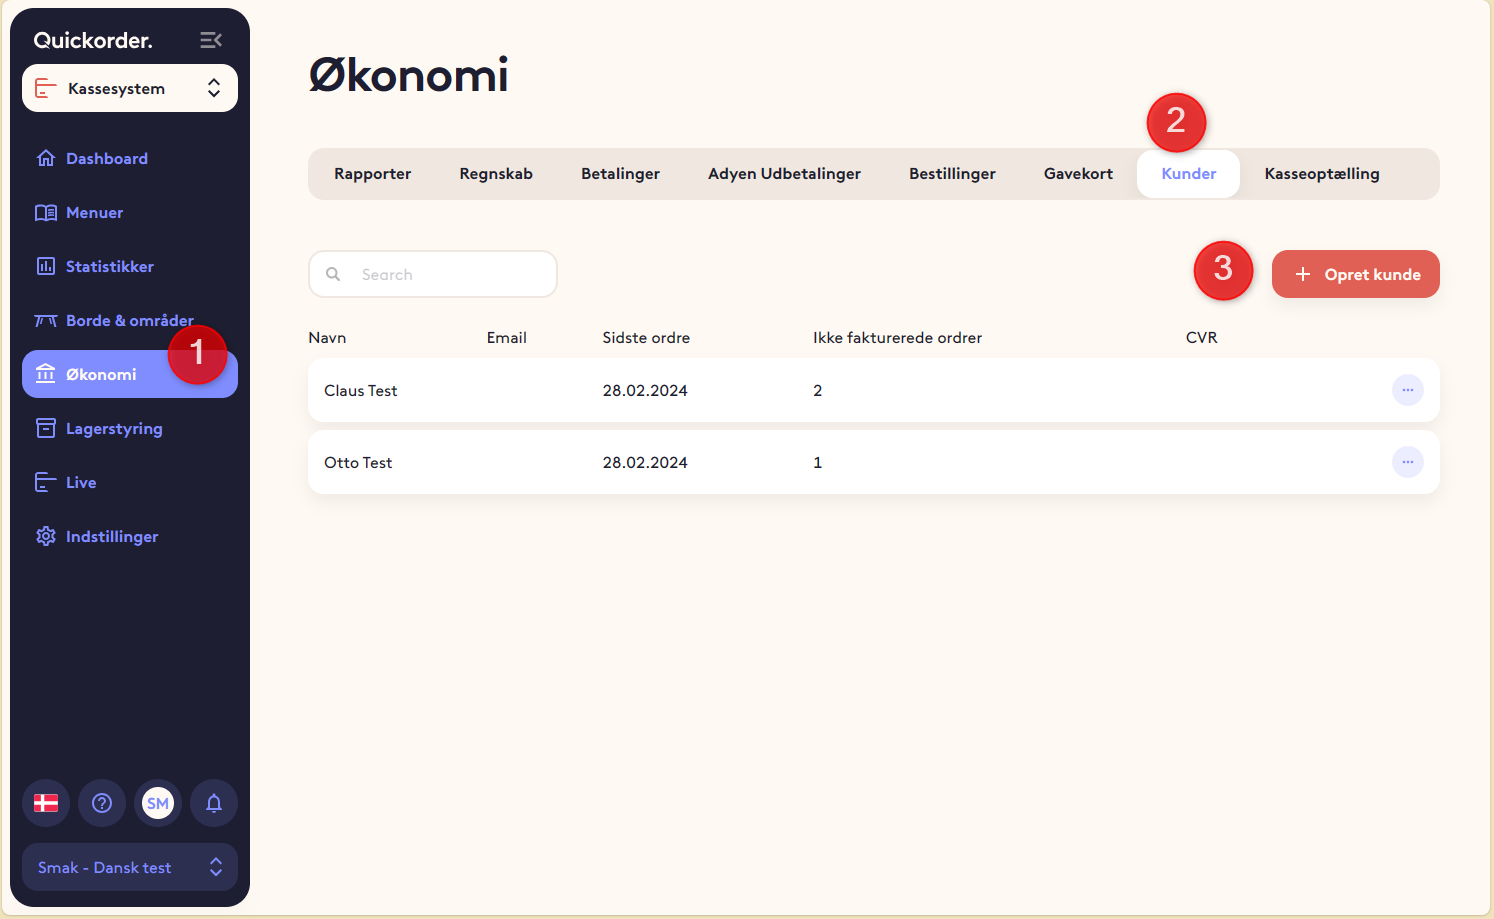The height and width of the screenshot is (919, 1494).
Task: Open Indstillinger settings
Action: pyautogui.click(x=112, y=536)
